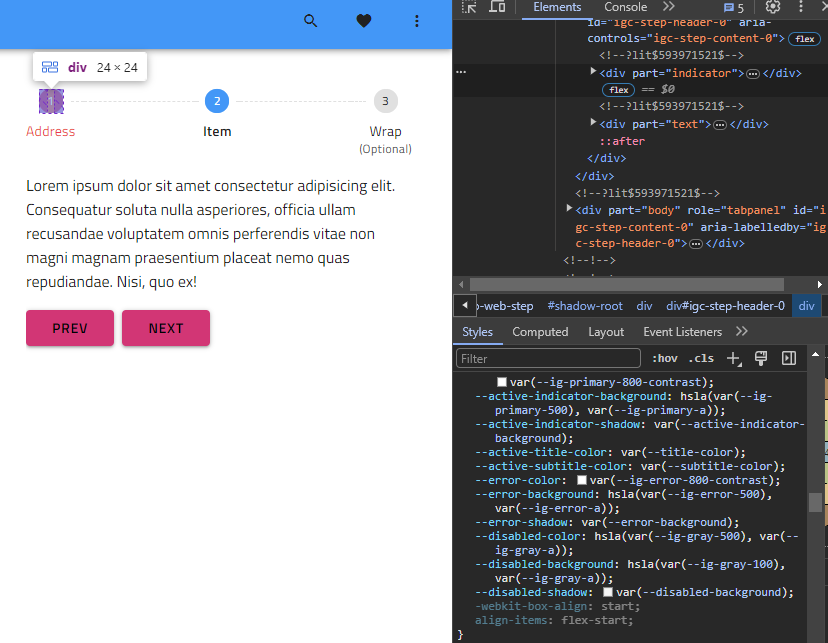Select div#igc-step-header-0 breadcrumb
Image resolution: width=828 pixels, height=643 pixels.
tap(725, 306)
